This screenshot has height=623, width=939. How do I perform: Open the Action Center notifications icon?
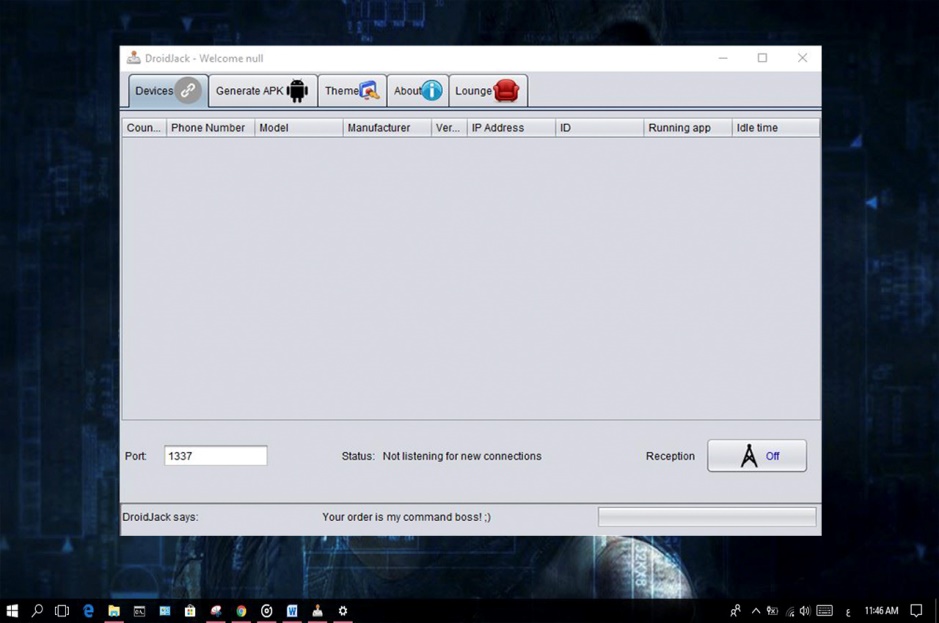point(916,610)
